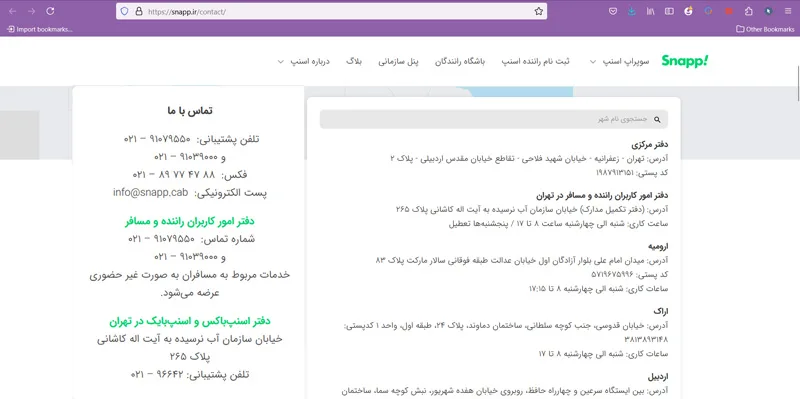
Task: Open باشگاه رانندگان menu item
Action: point(460,61)
